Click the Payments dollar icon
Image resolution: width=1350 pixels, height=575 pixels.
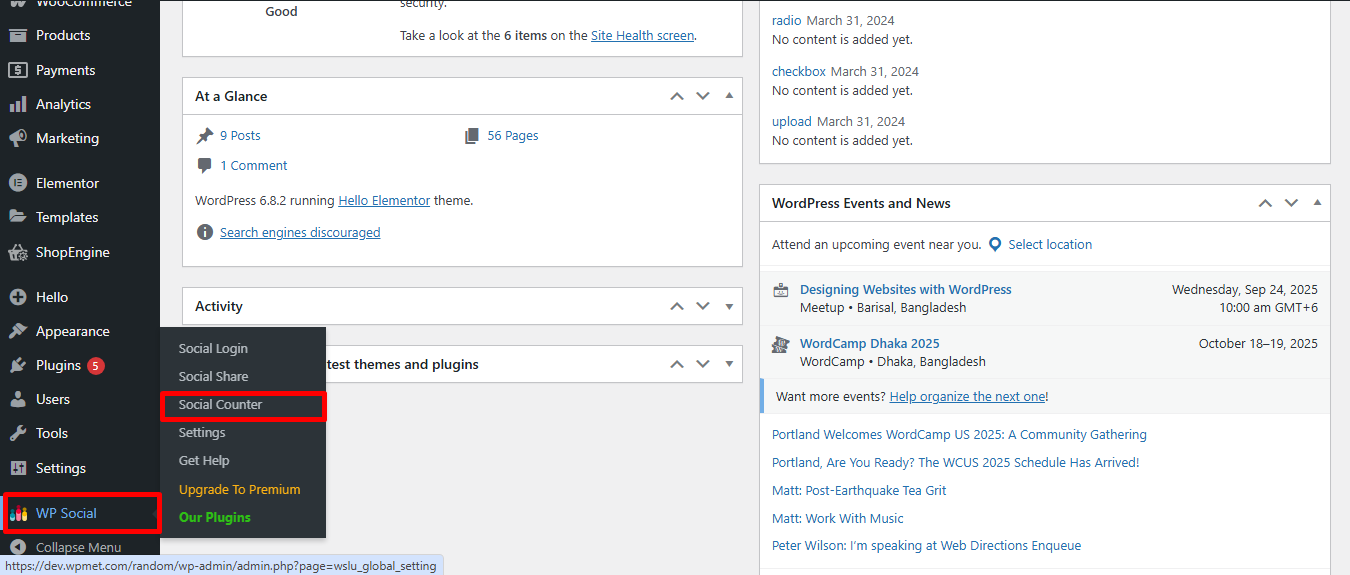17,70
